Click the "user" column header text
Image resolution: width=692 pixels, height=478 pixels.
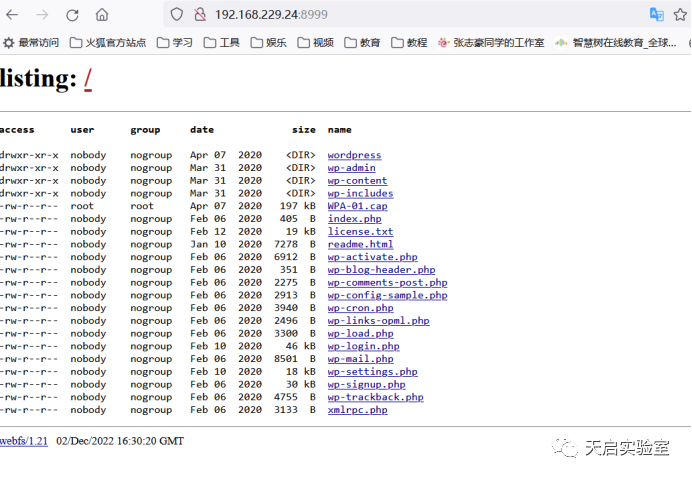tap(83, 130)
